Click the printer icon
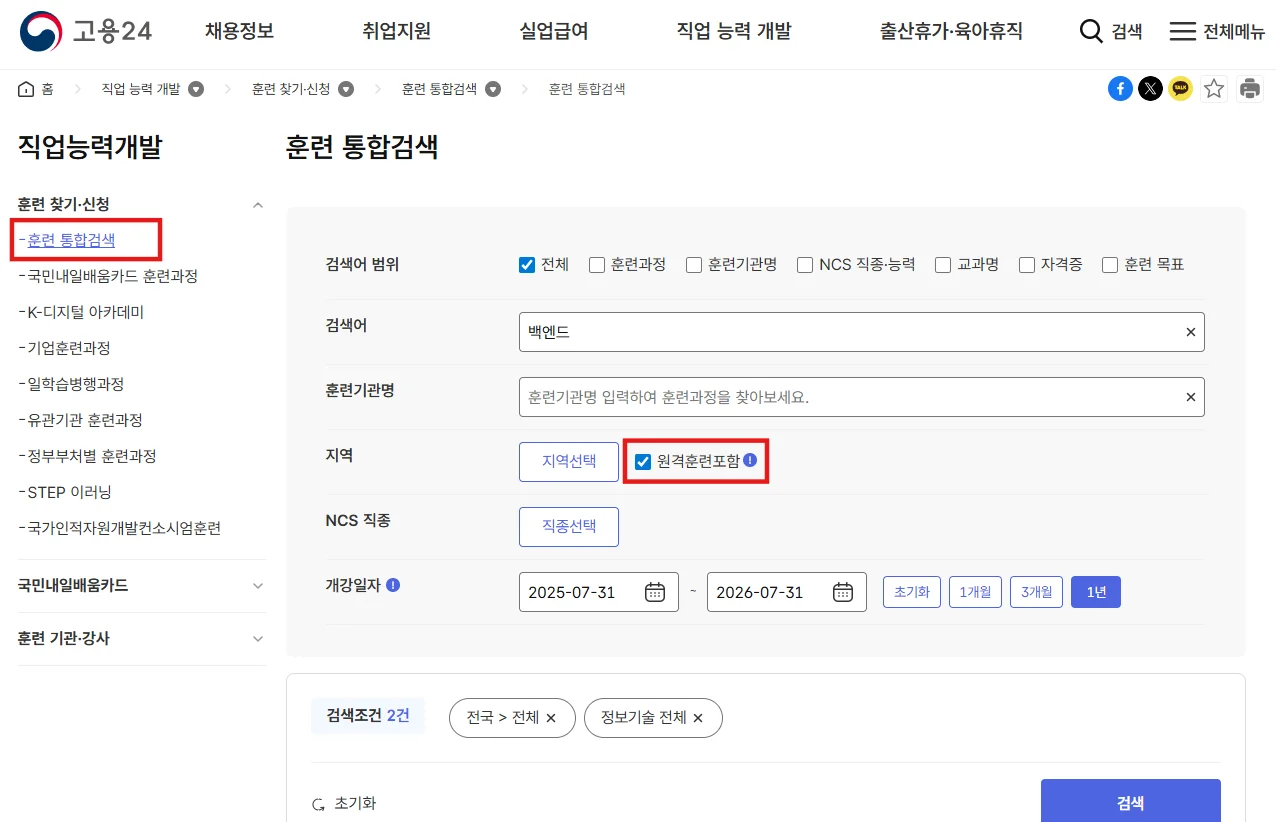The image size is (1276, 822). 1250,89
